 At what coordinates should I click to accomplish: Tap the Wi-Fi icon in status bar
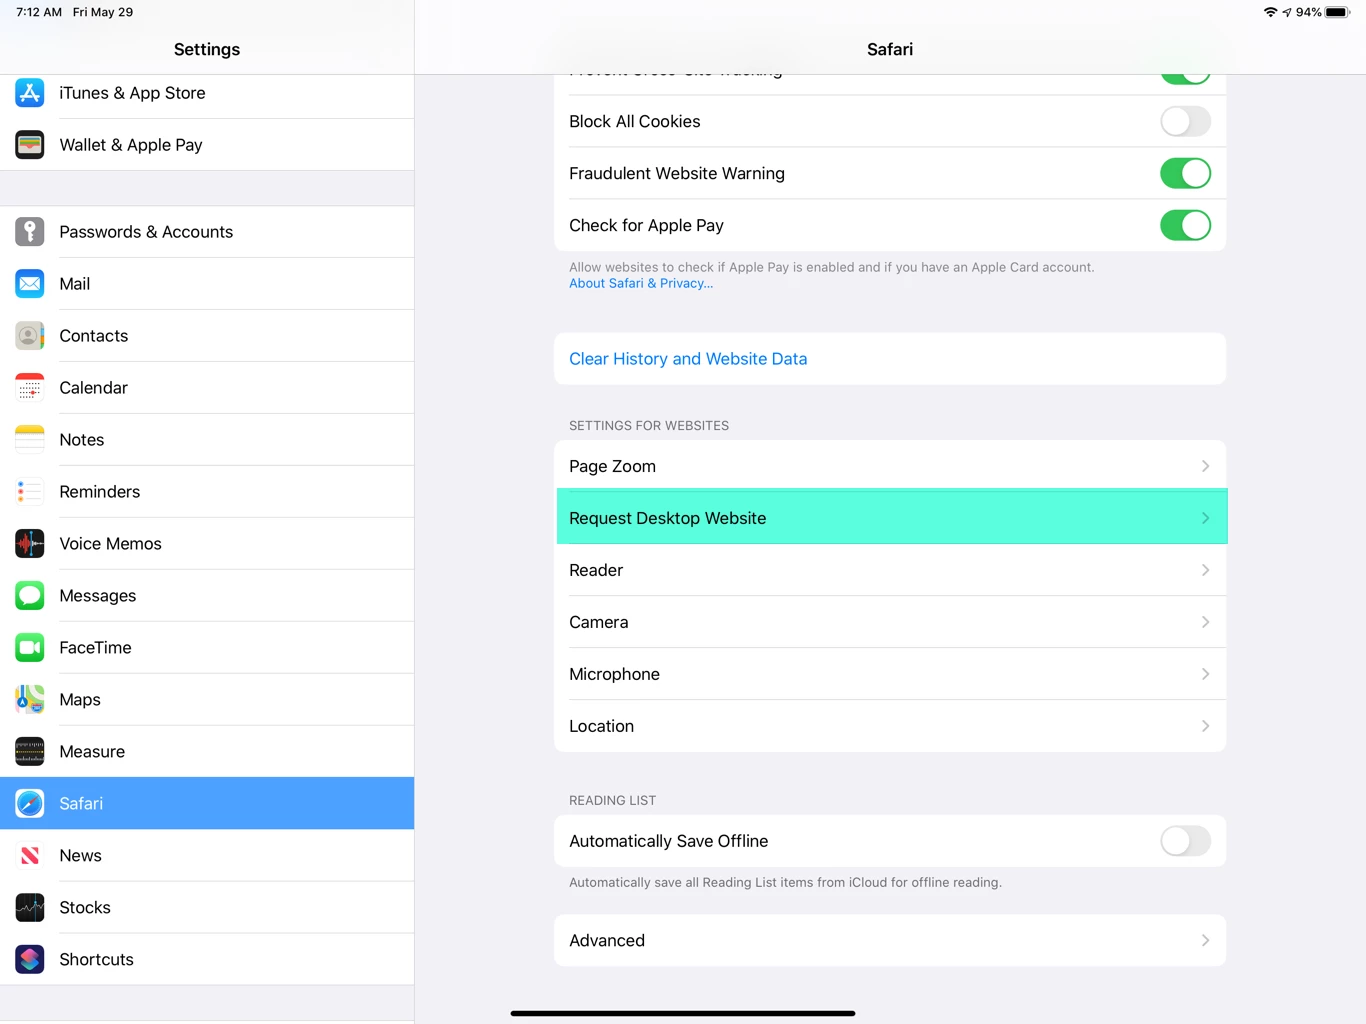click(x=1270, y=12)
